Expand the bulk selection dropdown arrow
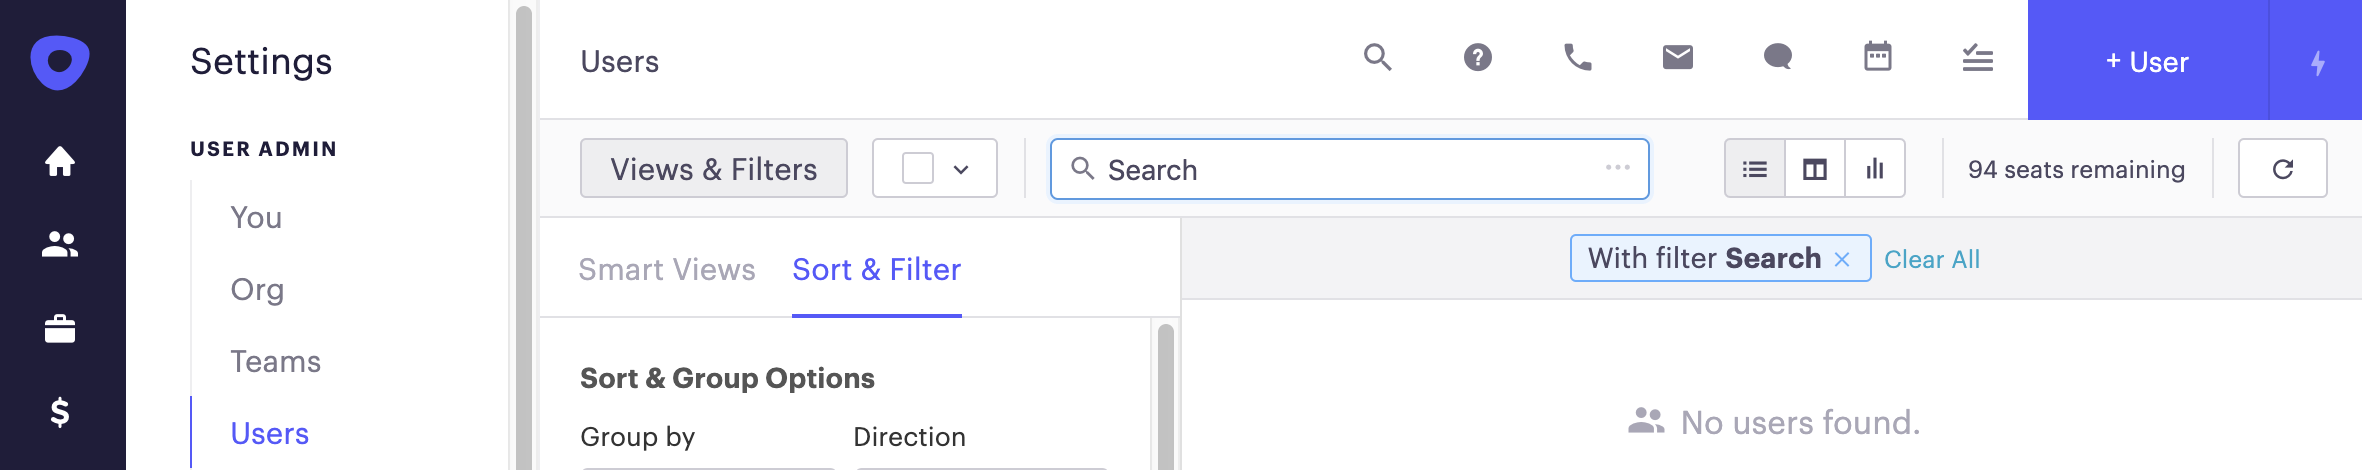The height and width of the screenshot is (470, 2362). 961,170
